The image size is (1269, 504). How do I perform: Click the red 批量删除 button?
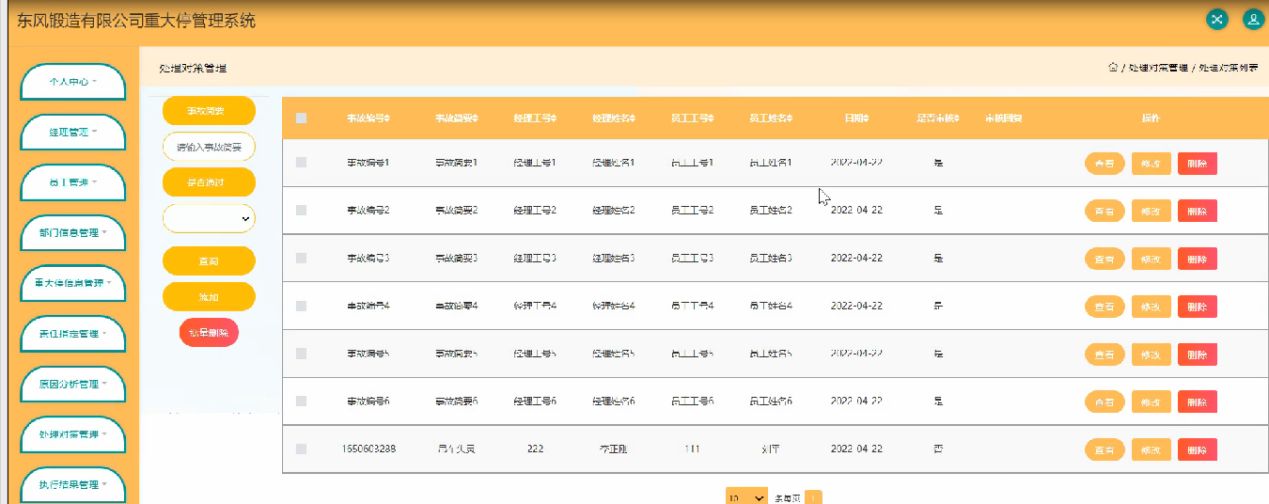tap(209, 333)
